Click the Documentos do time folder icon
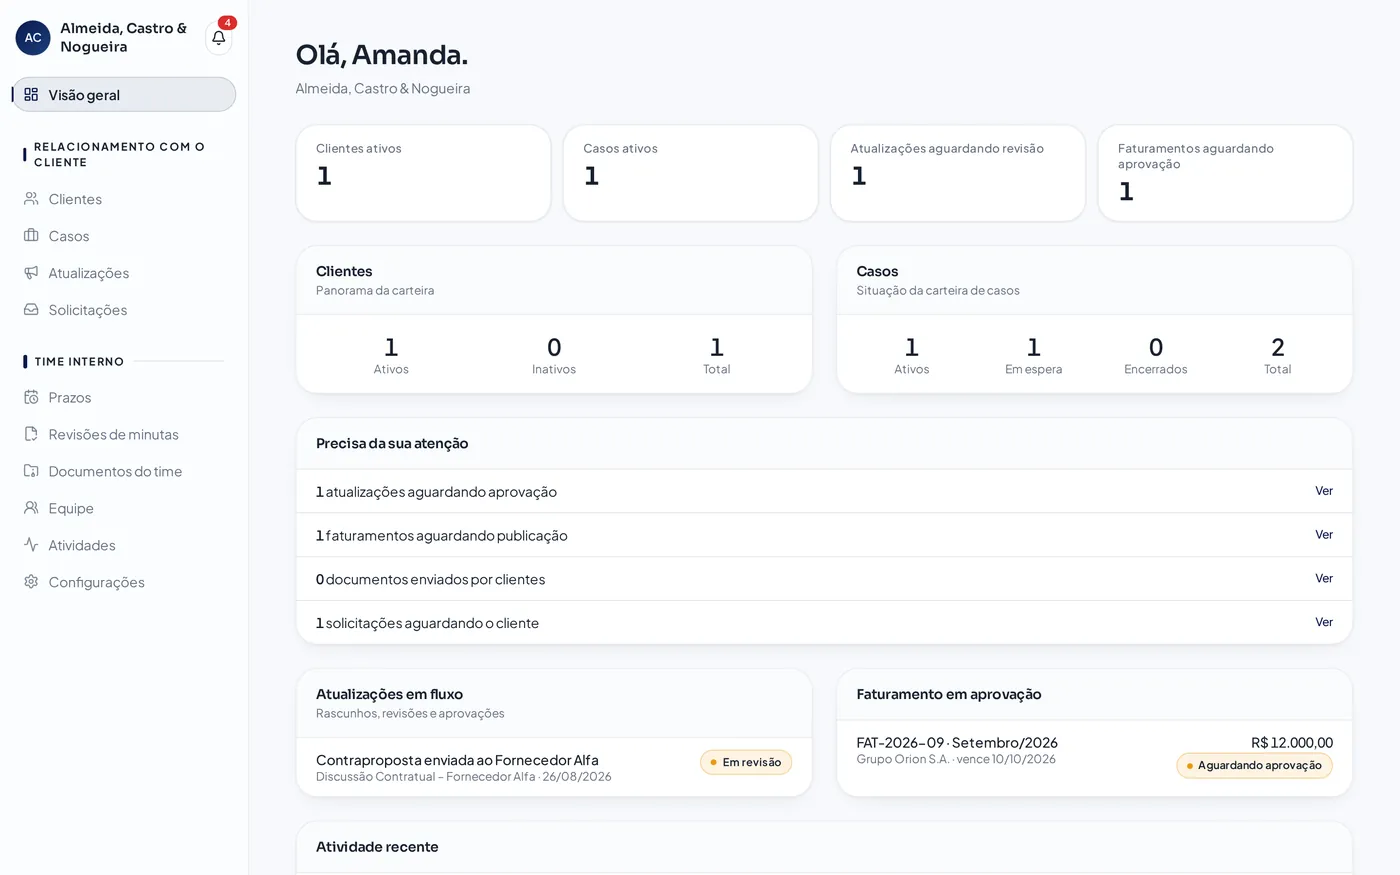 point(31,471)
